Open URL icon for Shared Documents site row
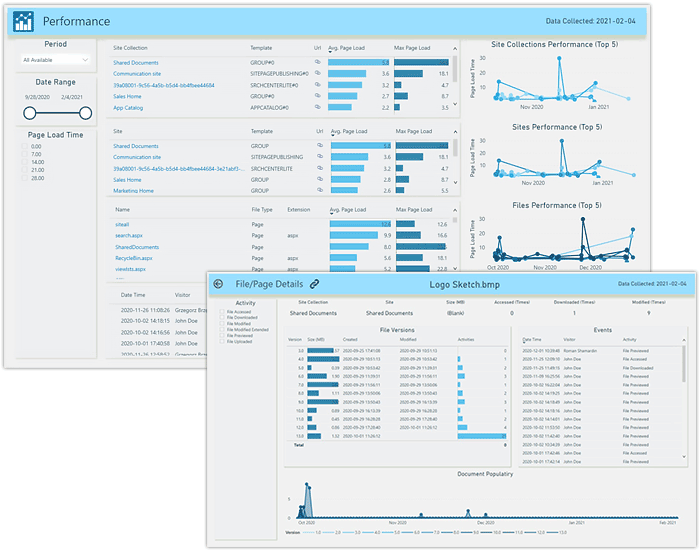Viewport: 700px width, 550px height. (x=318, y=146)
